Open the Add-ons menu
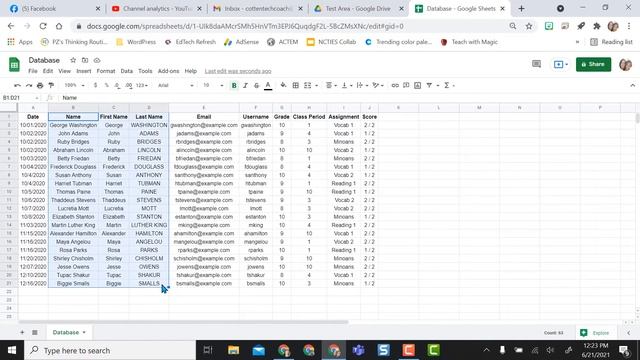This screenshot has height=360, width=640. click(168, 71)
